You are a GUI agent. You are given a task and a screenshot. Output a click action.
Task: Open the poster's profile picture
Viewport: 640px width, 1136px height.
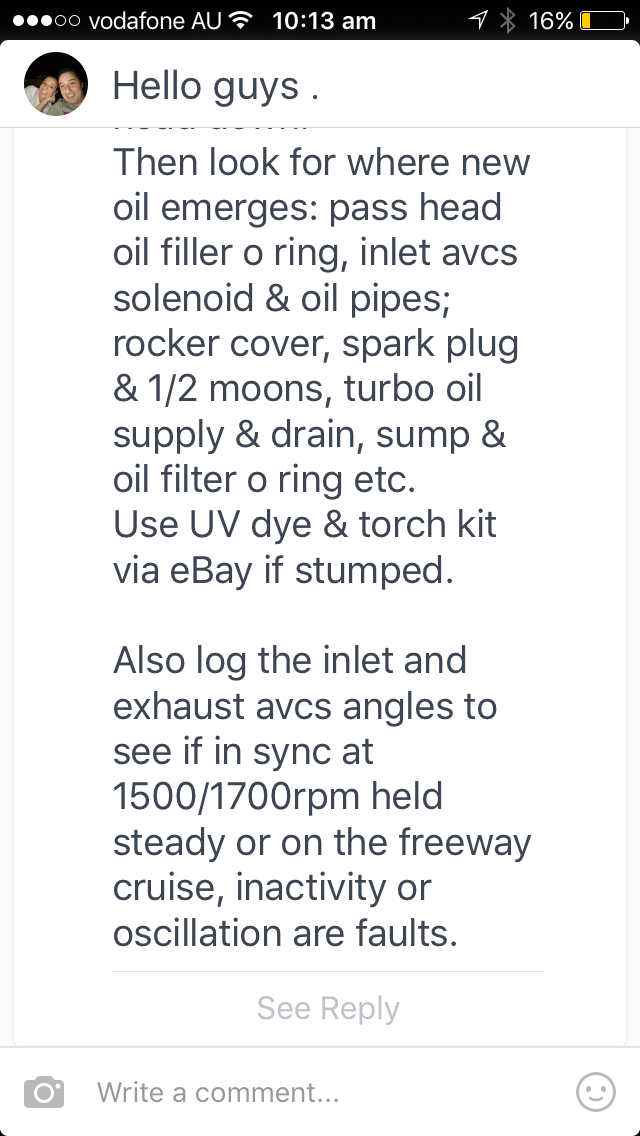point(55,84)
